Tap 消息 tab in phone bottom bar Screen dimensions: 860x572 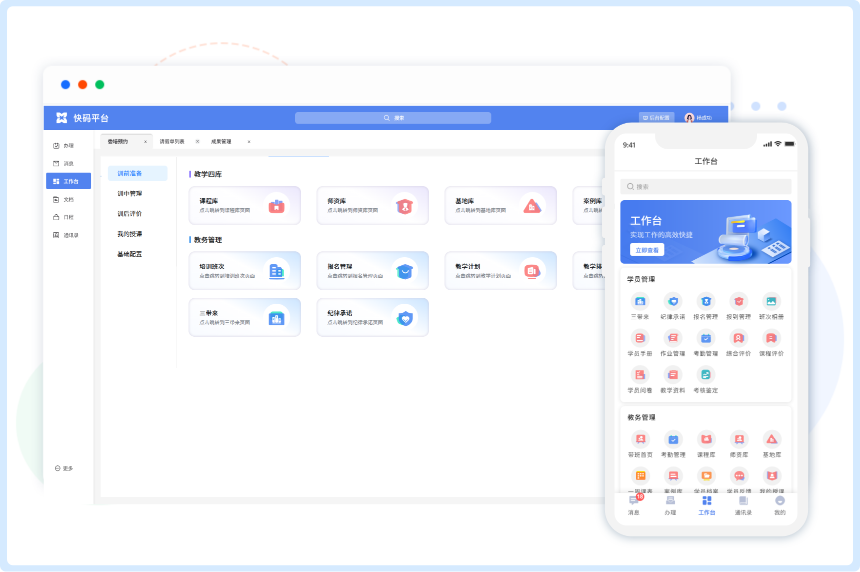coord(634,505)
